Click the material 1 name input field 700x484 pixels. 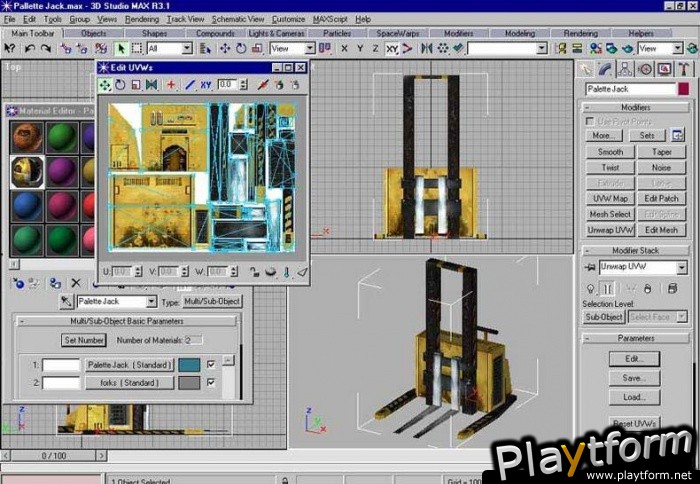pos(61,365)
